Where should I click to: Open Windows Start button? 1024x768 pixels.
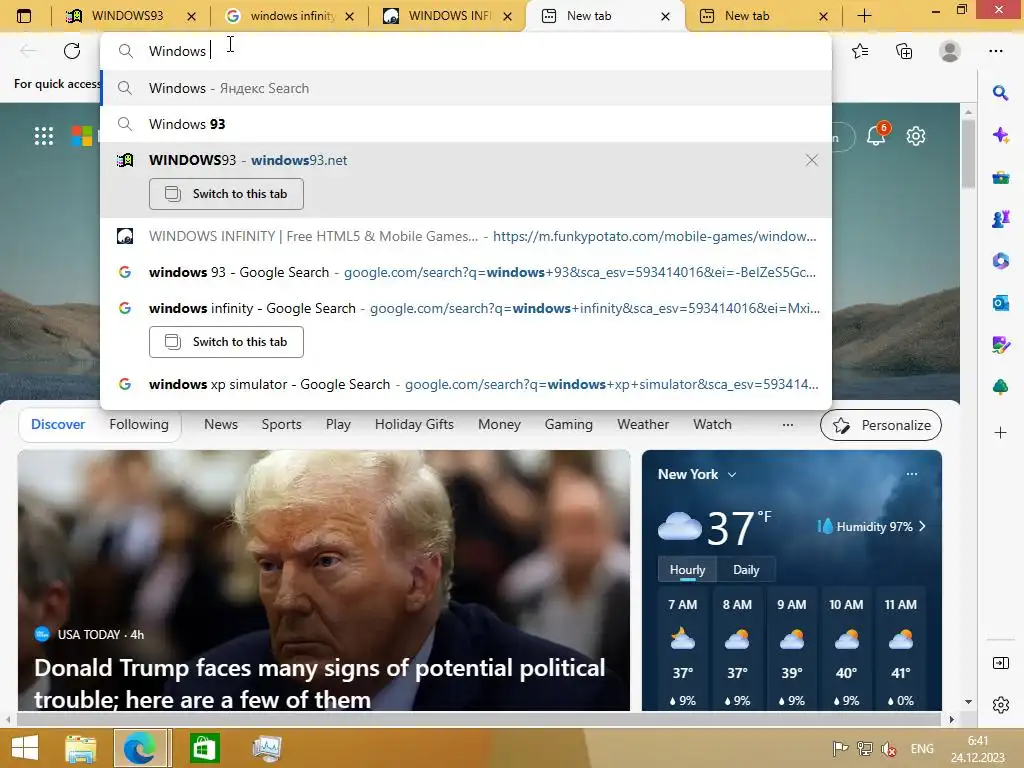coord(25,748)
